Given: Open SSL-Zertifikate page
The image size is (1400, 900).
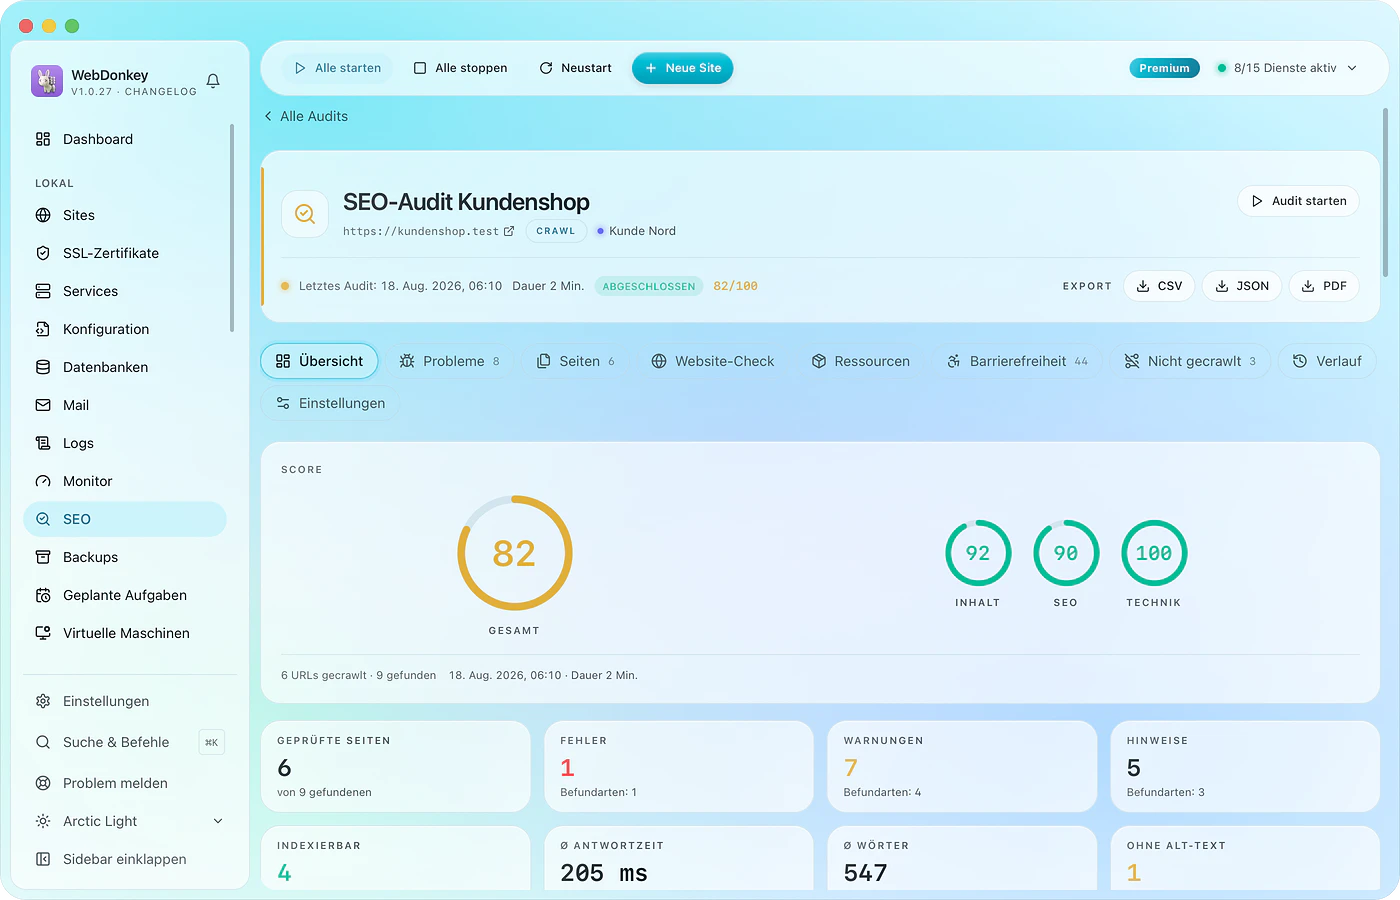Looking at the screenshot, I should [x=125, y=253].
